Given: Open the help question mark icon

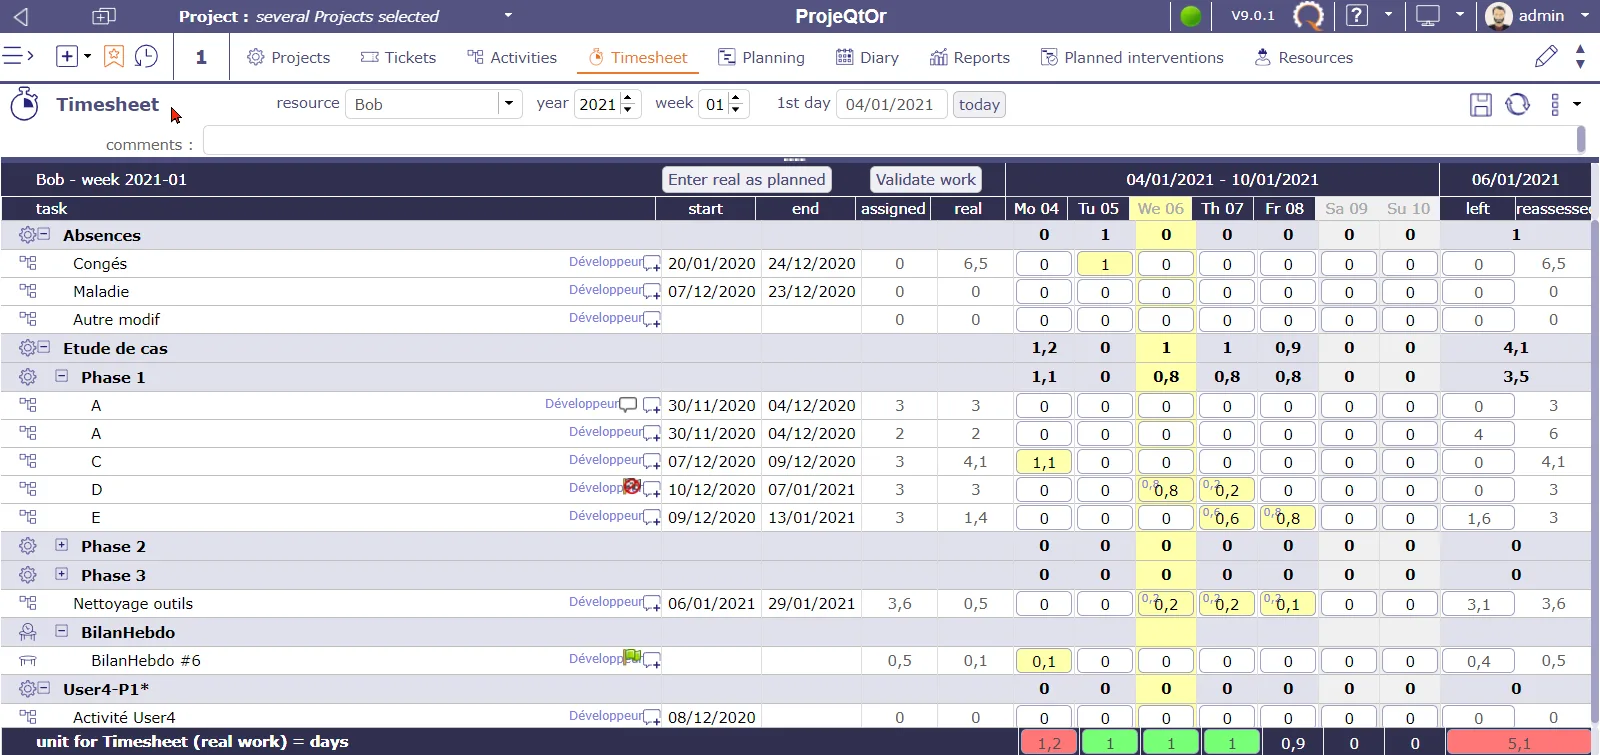Looking at the screenshot, I should pyautogui.click(x=1356, y=16).
